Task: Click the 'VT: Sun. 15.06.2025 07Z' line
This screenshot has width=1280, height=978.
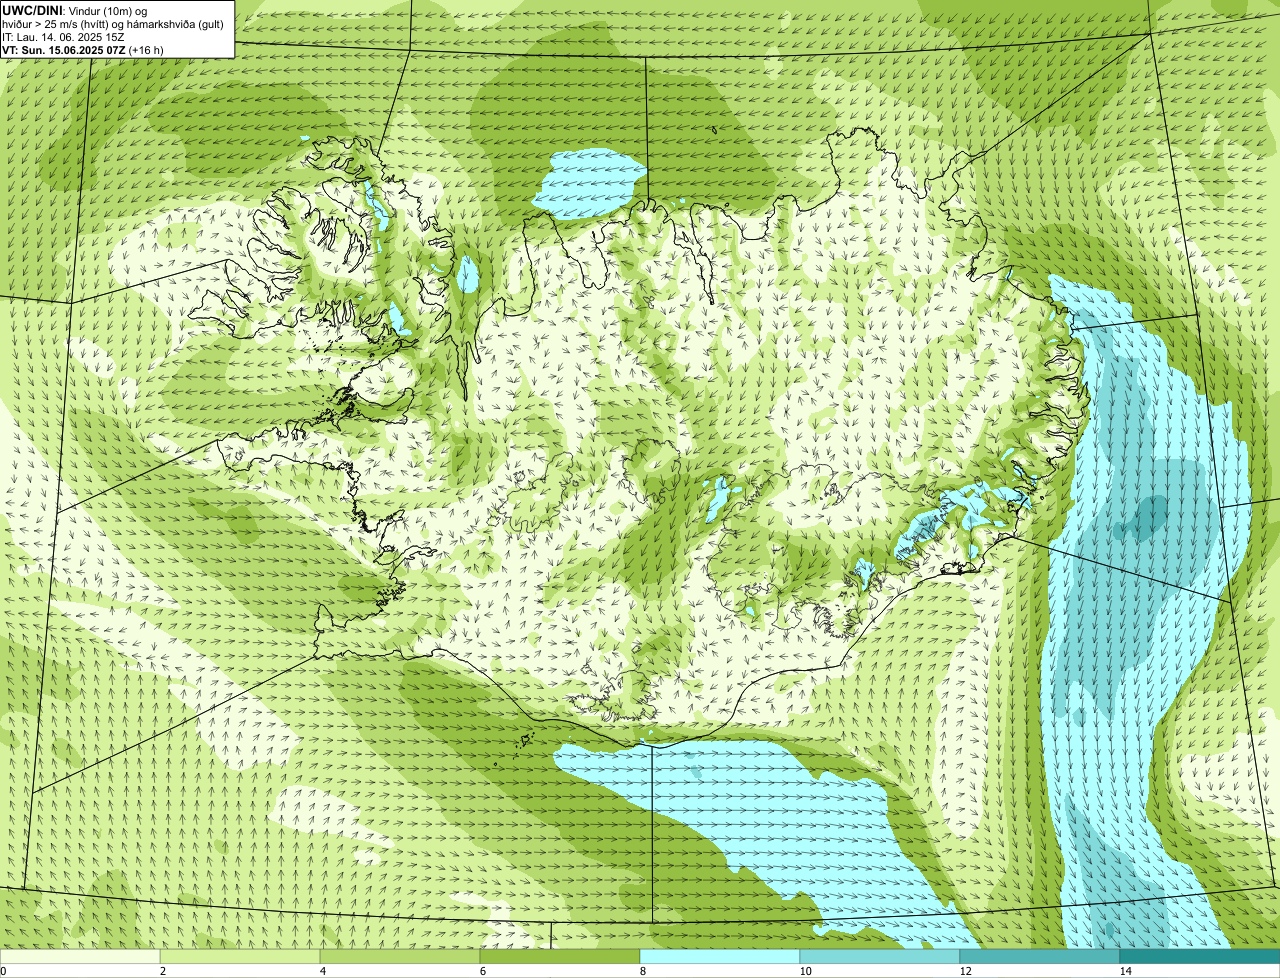Action: pyautogui.click(x=83, y=49)
